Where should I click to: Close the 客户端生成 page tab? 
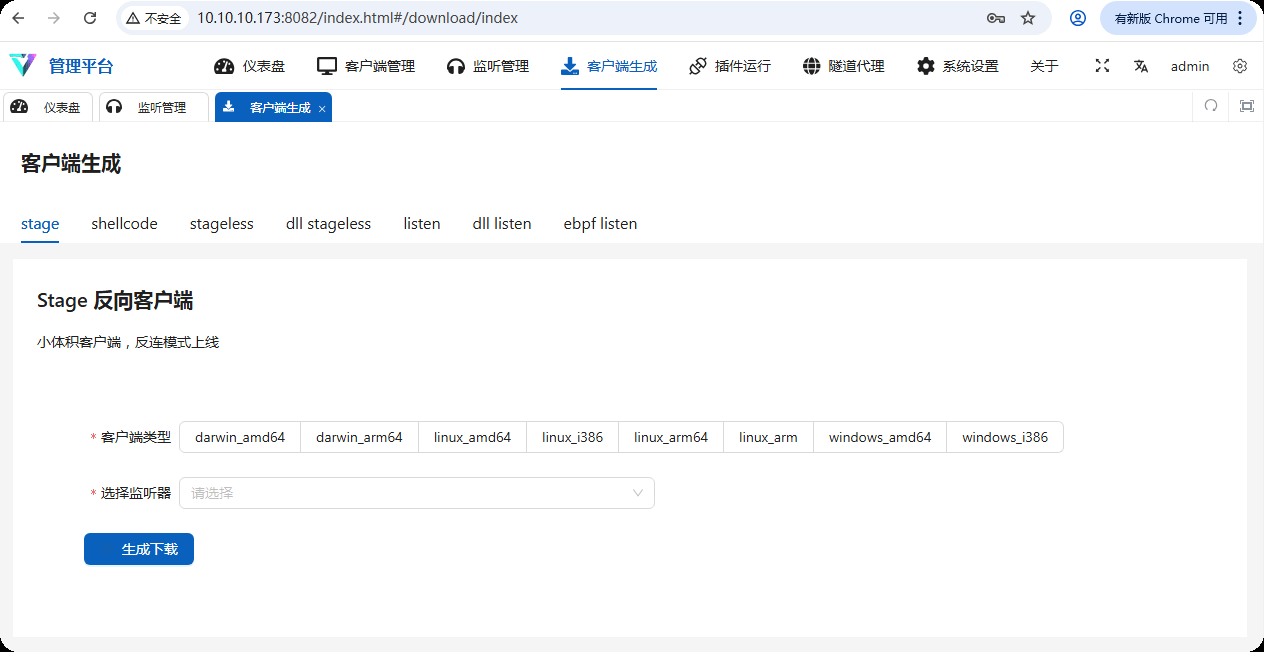click(x=322, y=107)
